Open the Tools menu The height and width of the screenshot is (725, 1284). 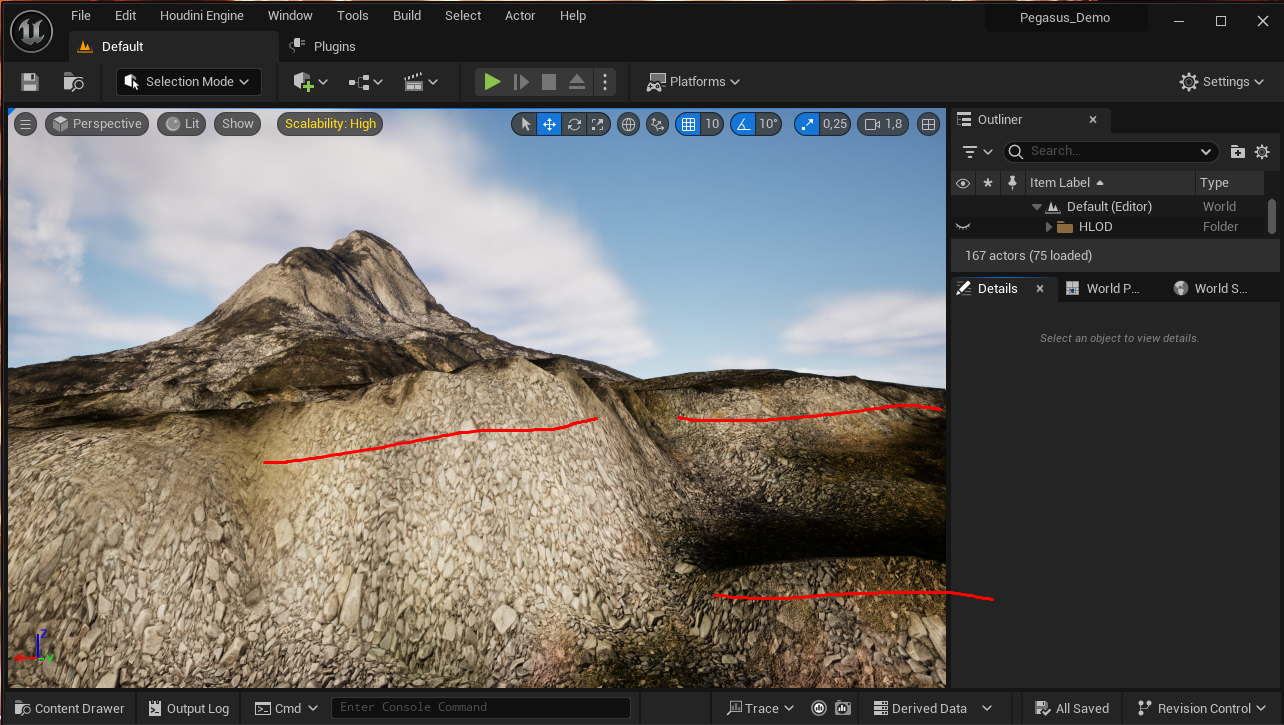[353, 16]
